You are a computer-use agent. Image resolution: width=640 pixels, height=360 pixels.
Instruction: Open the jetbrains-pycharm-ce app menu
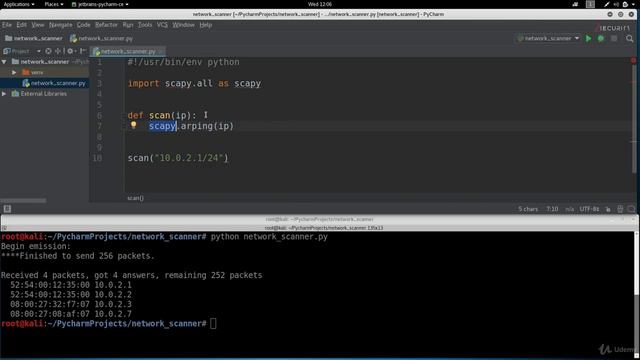click(x=100, y=4)
